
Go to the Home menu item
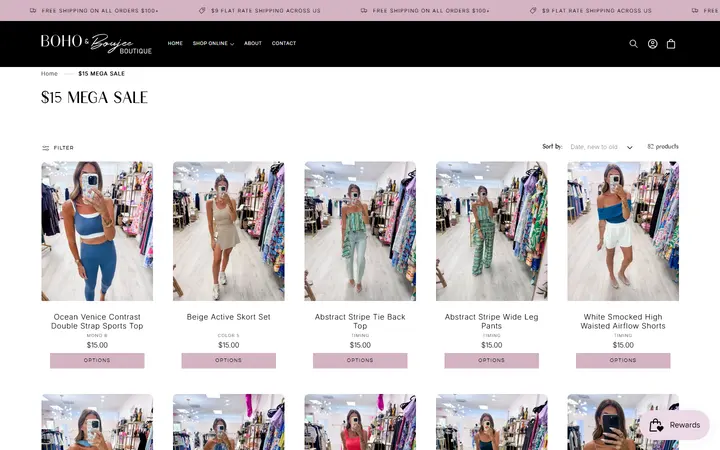pos(175,43)
